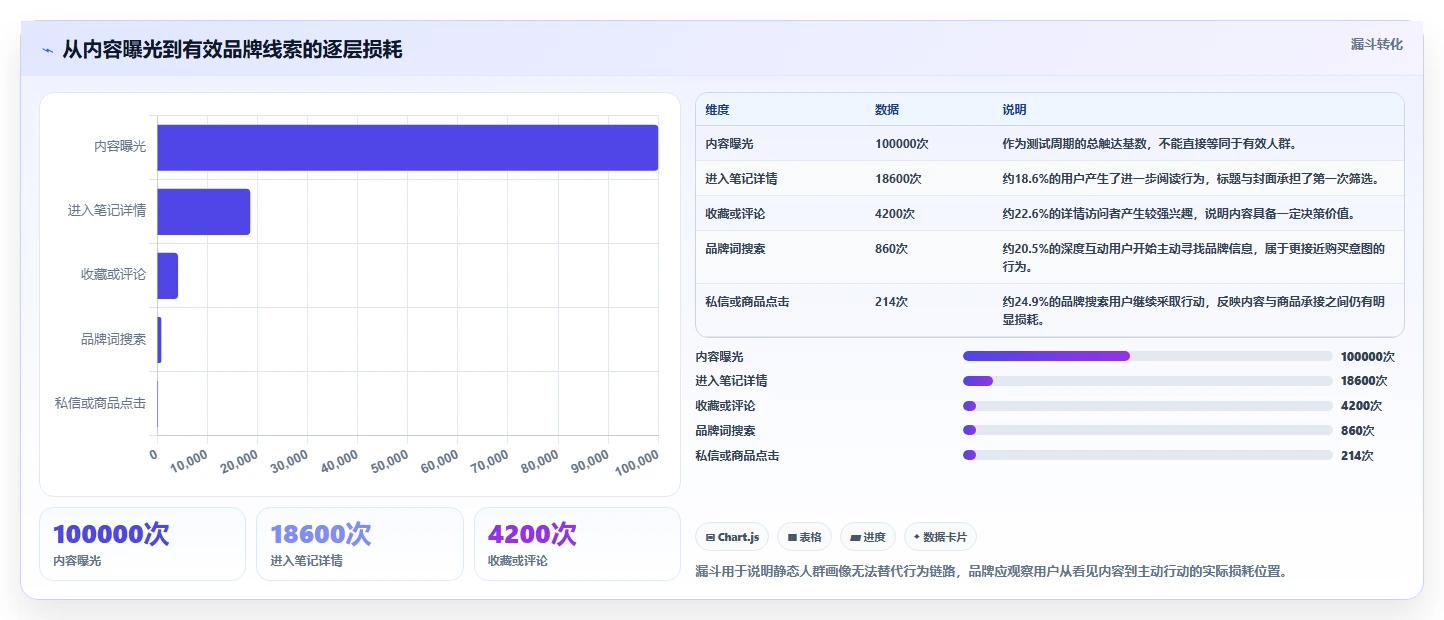The image size is (1444, 620).
Task: Click the 品牌词搜索 bar in chart
Action: coord(159,339)
